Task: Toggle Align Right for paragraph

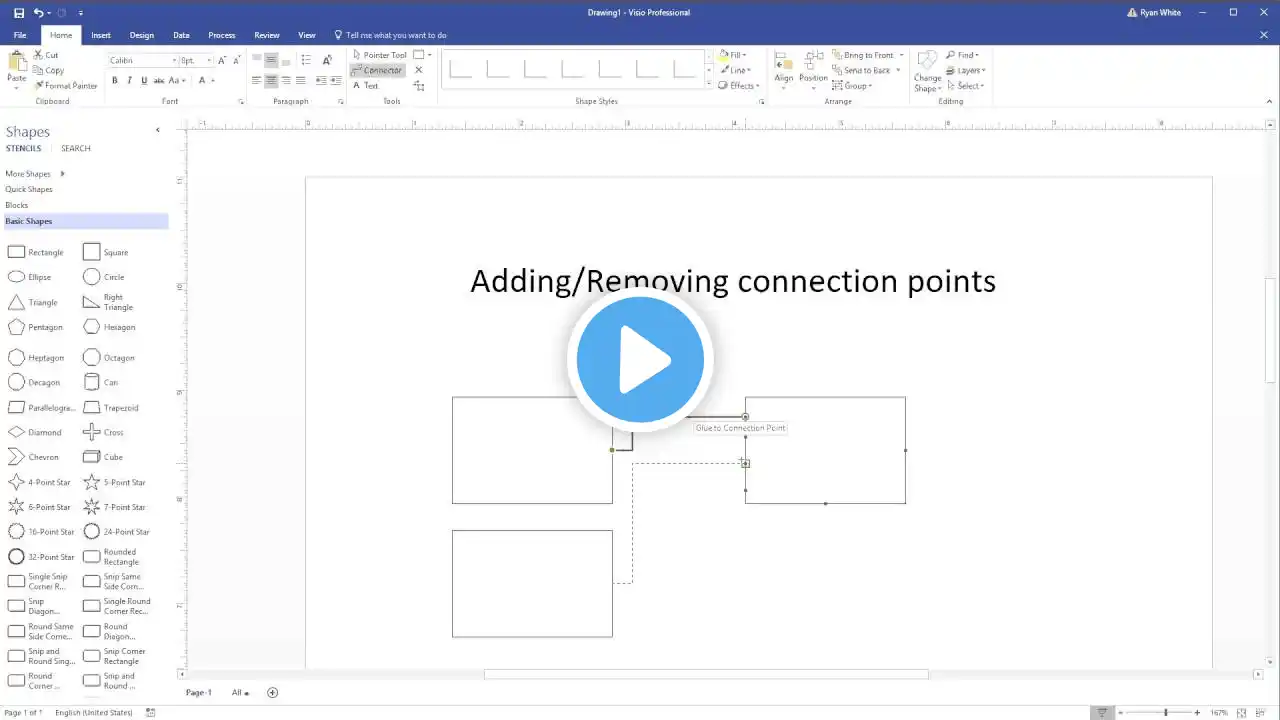Action: [286, 80]
